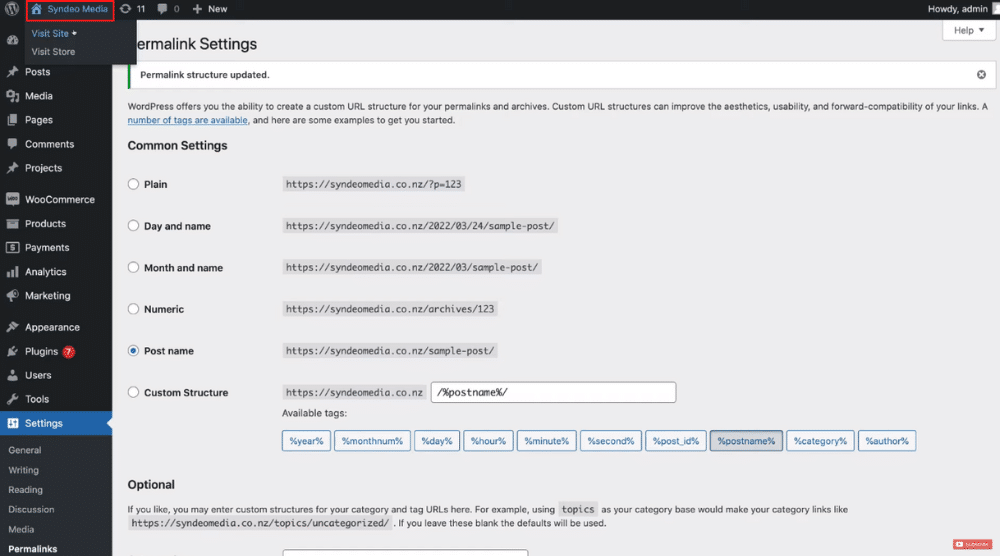Select the Numeric permalink option
1000x556 pixels.
coord(133,309)
